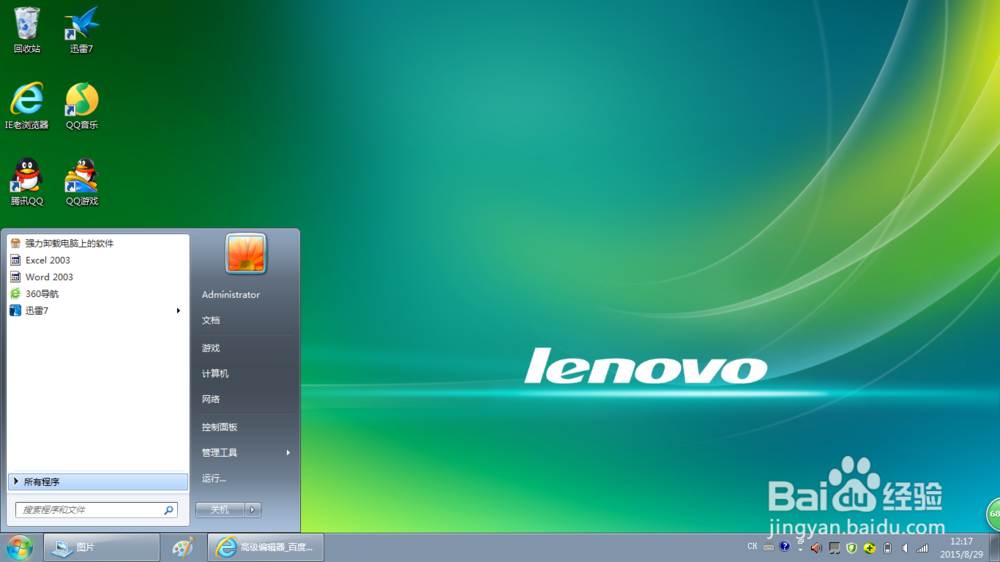Open the QQ游戏 desktop shortcut
Screen dimensions: 1000x562
tap(82, 182)
